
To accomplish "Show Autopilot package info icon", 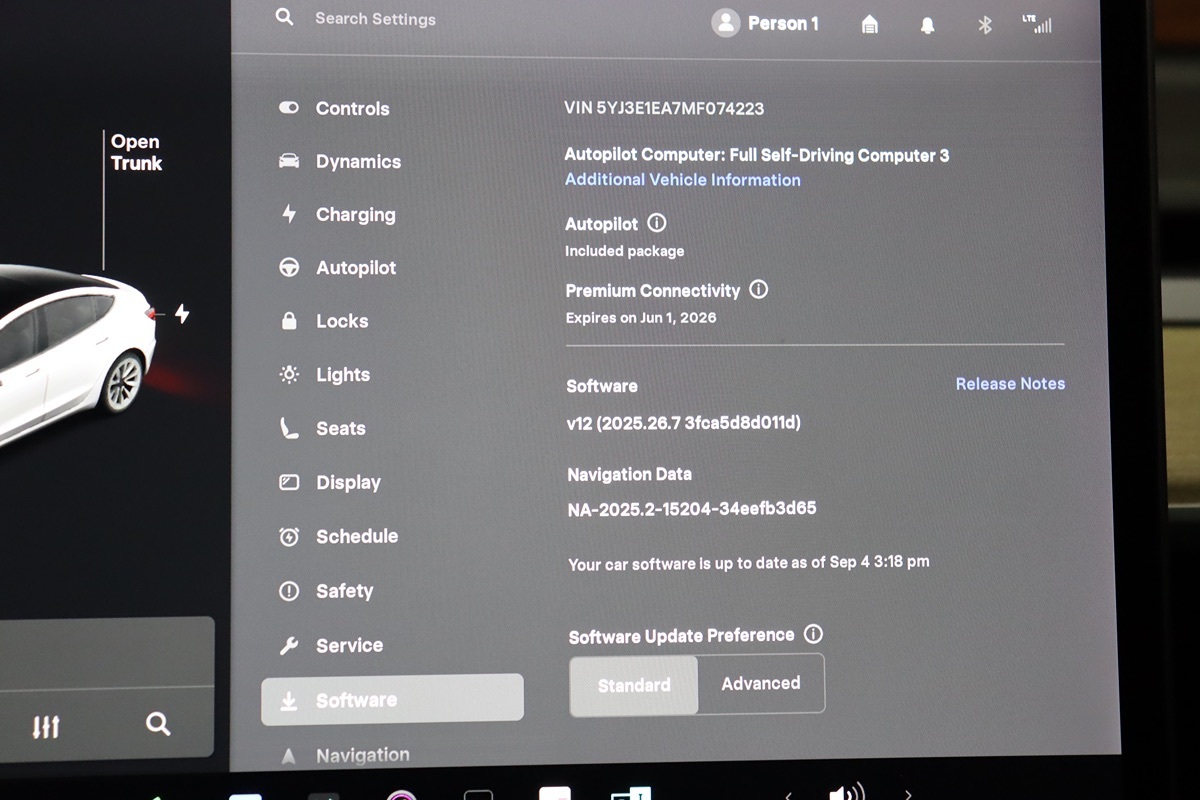I will pos(657,223).
